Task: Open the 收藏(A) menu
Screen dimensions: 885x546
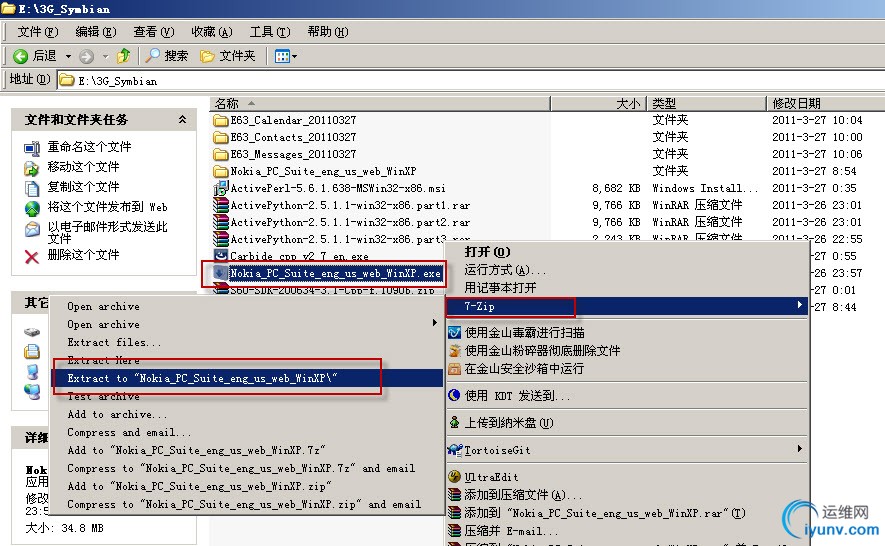Action: 212,32
